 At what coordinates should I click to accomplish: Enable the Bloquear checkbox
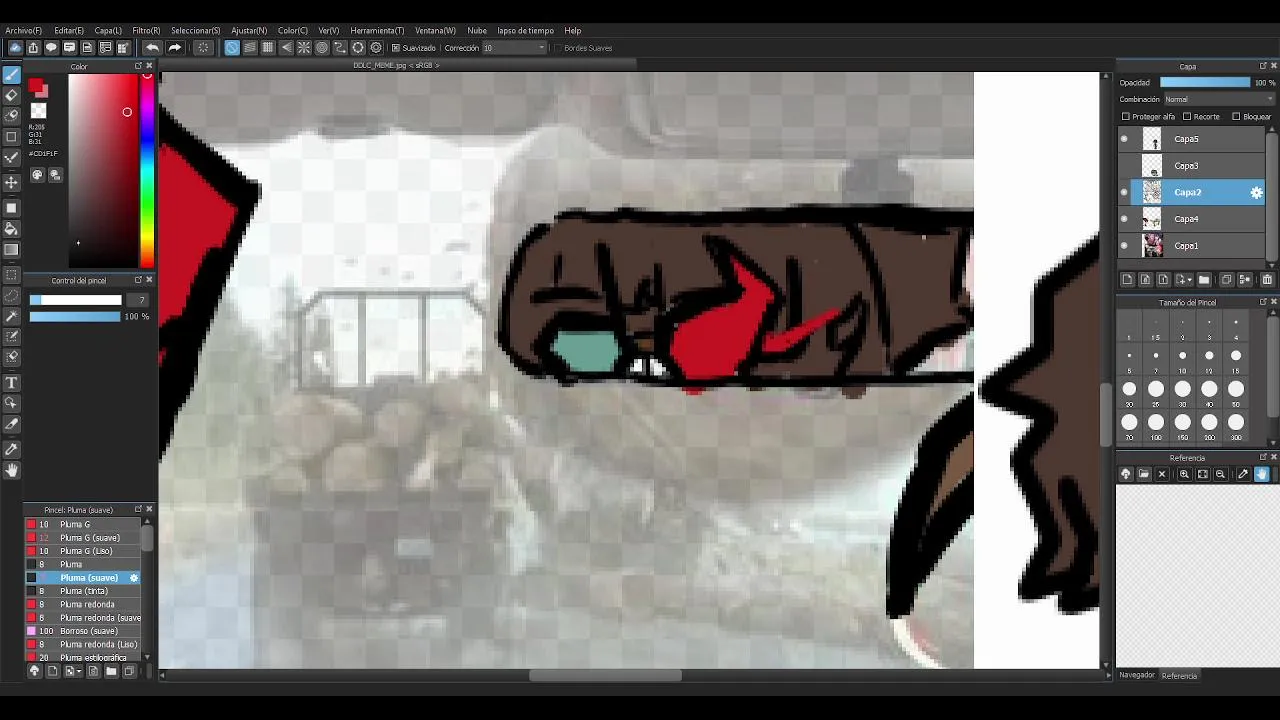[1236, 117]
